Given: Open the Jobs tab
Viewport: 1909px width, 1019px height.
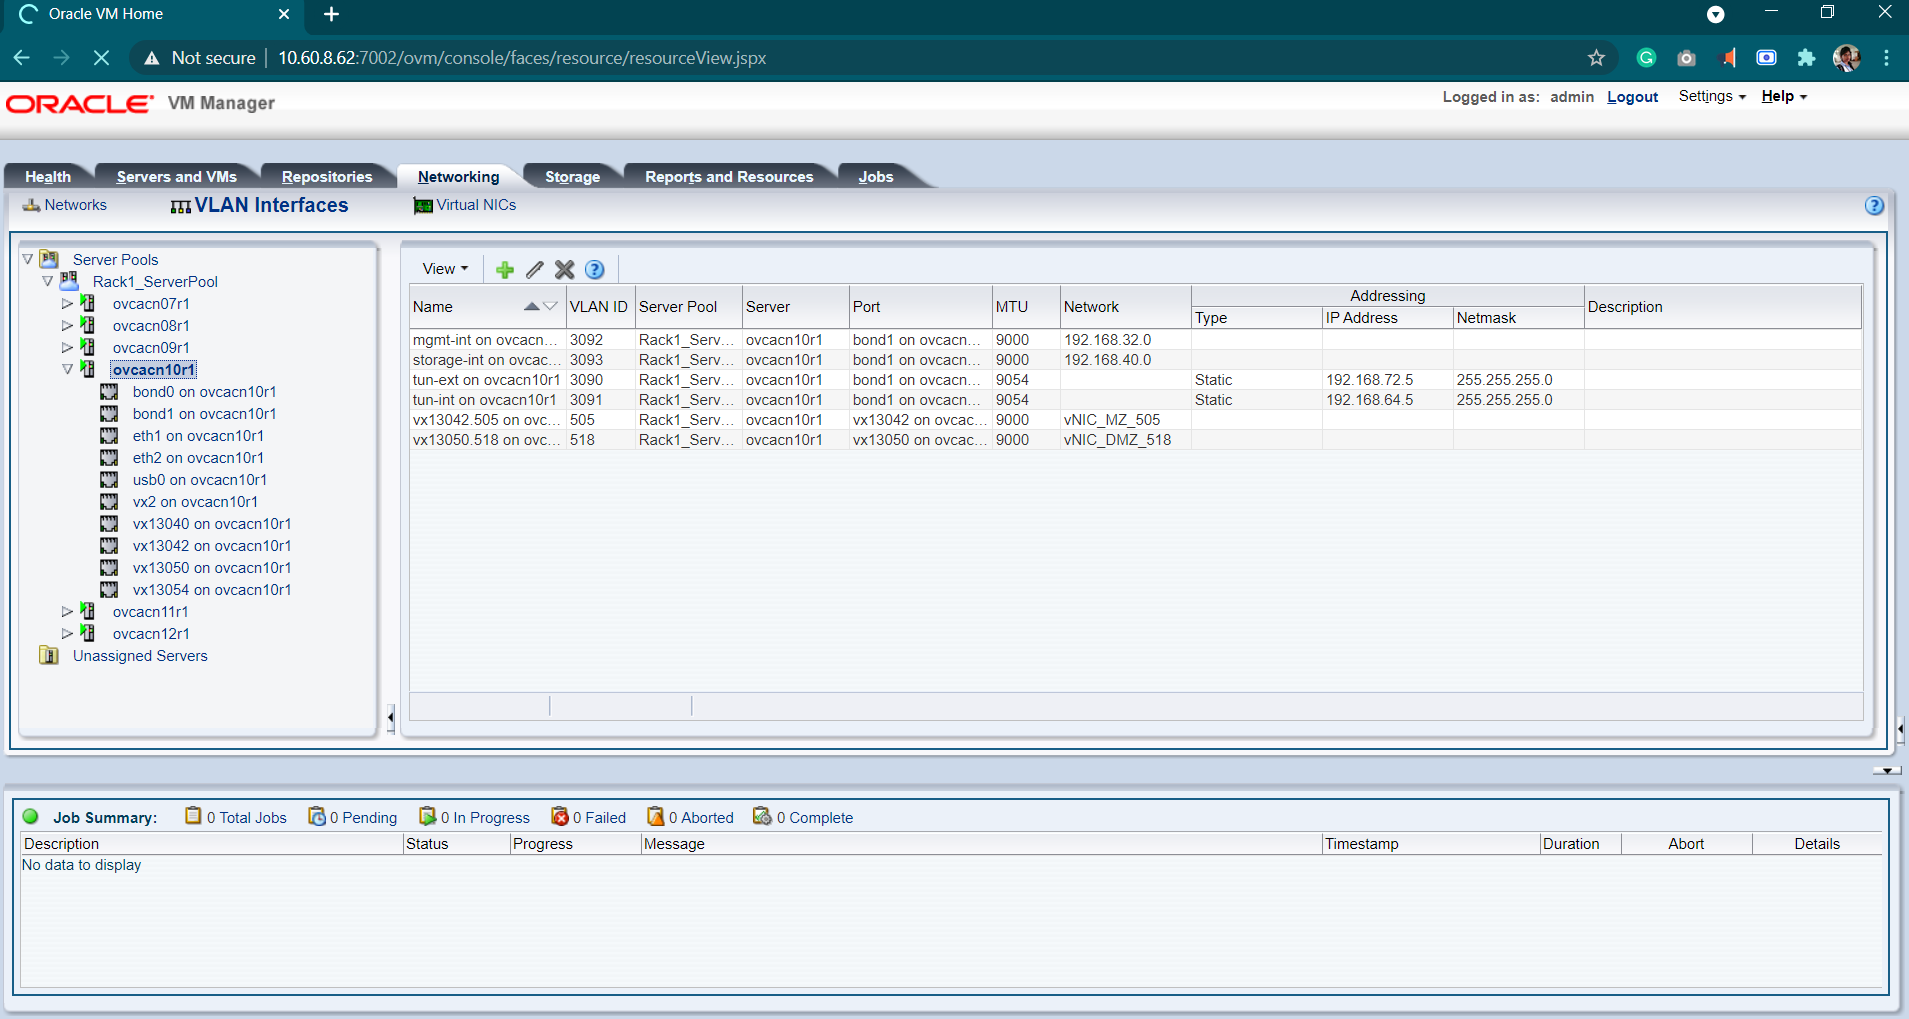Looking at the screenshot, I should pyautogui.click(x=876, y=177).
